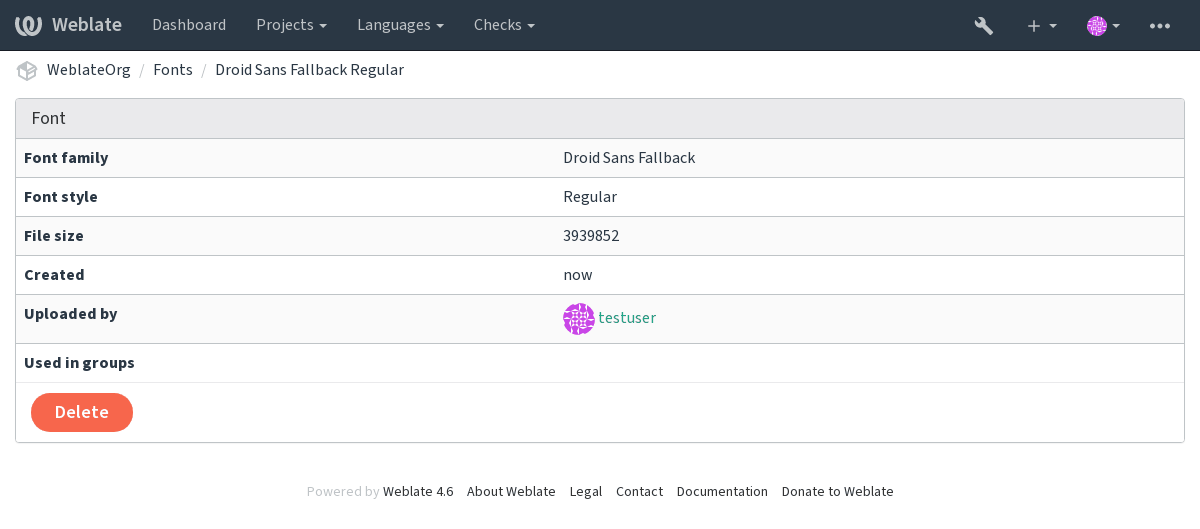
Task: Click the Created label
Action: click(54, 275)
